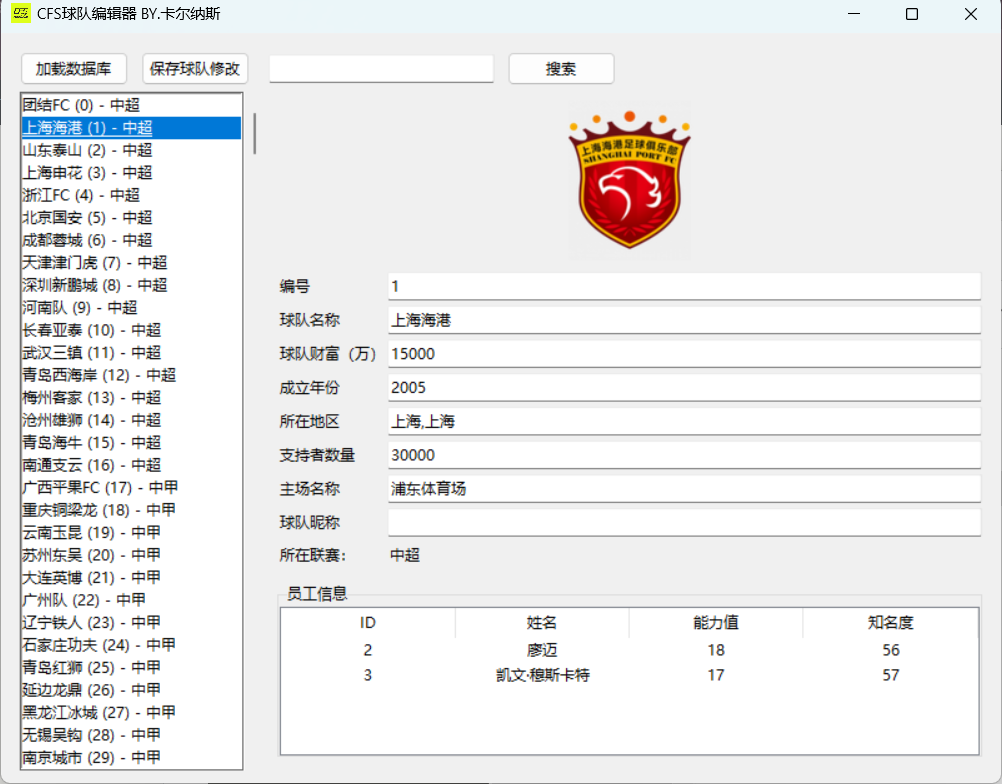Click the 能力值 column header

pos(716,622)
